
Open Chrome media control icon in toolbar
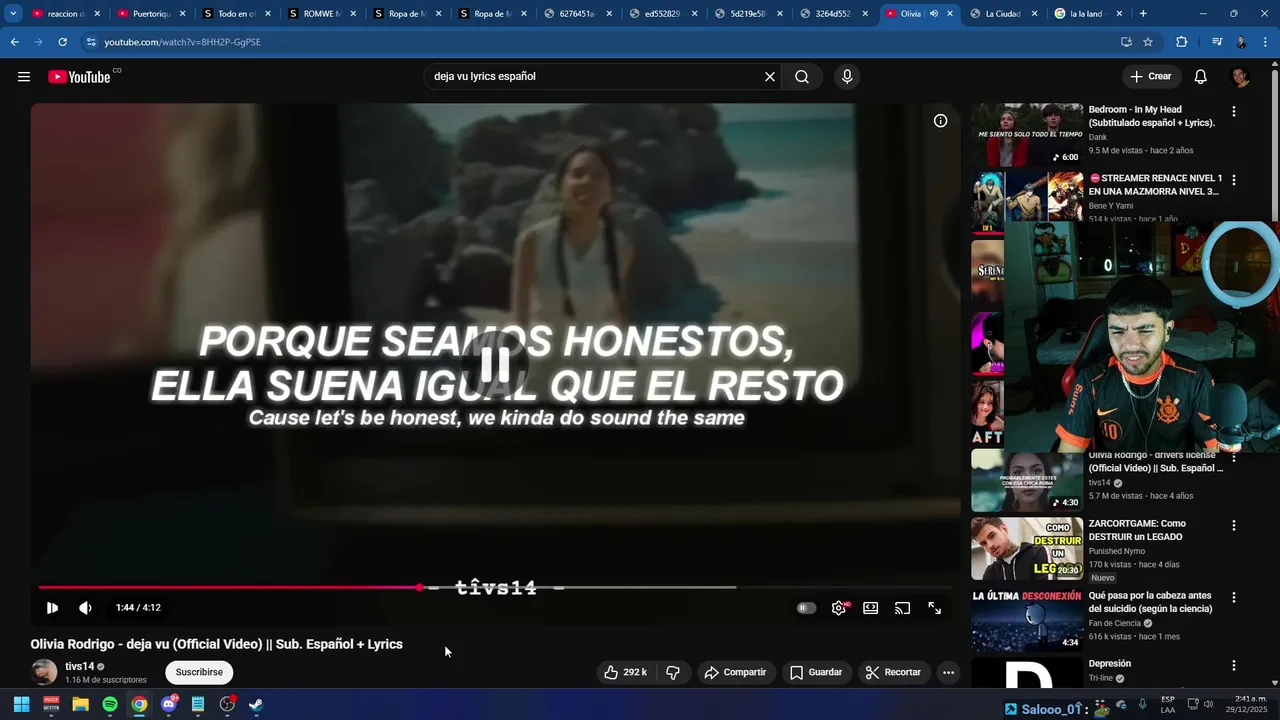pos(1216,42)
